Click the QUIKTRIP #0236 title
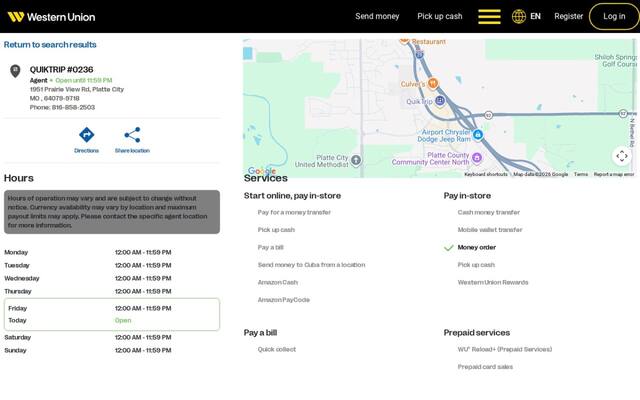 [61, 69]
